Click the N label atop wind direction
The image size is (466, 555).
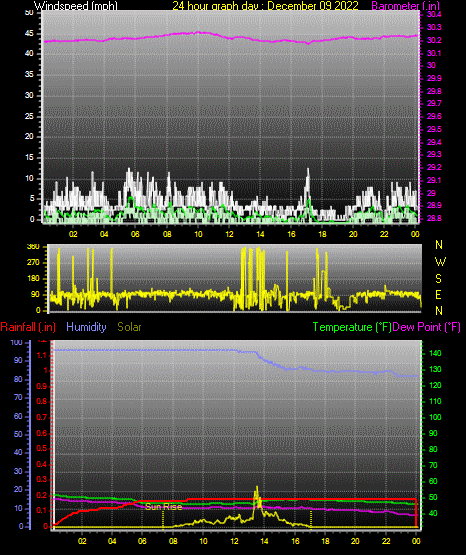pos(439,245)
